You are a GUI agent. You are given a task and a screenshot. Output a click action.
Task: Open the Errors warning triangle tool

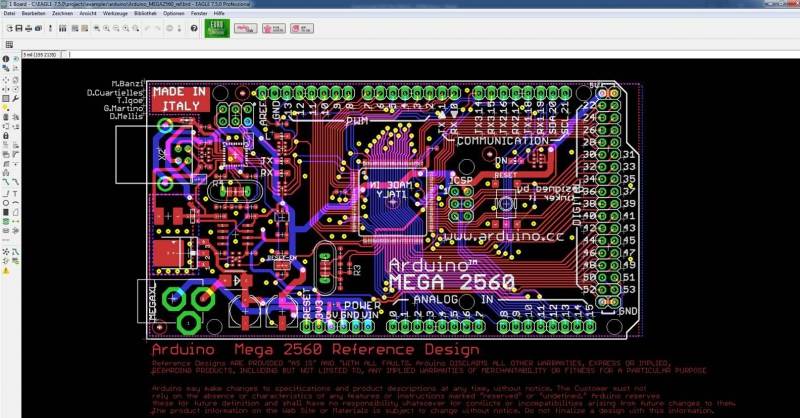pyautogui.click(x=6, y=271)
